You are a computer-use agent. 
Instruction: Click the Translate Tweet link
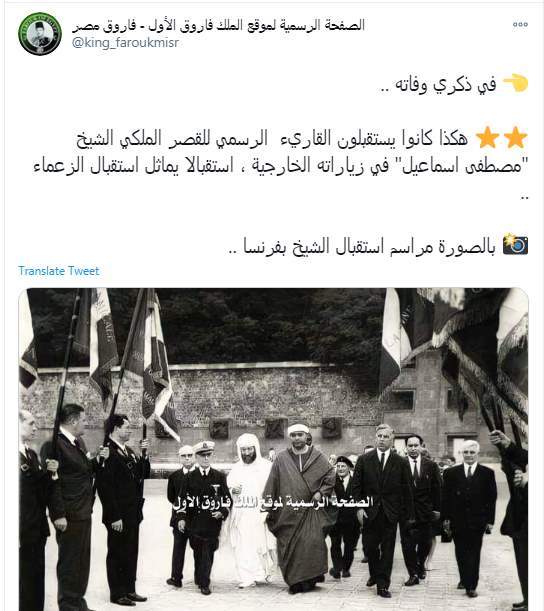click(x=59, y=271)
